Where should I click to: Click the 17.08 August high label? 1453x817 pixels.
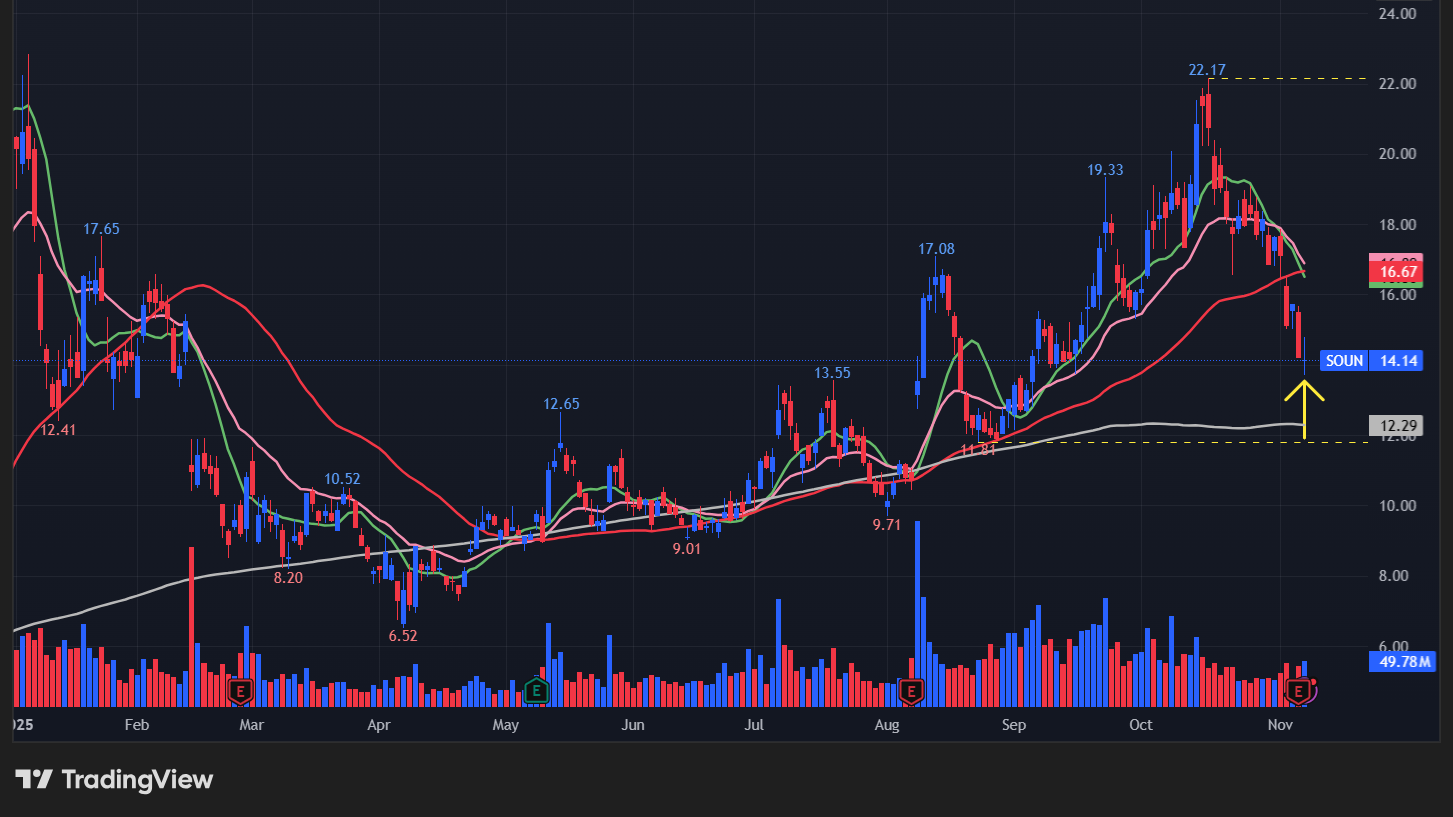937,248
